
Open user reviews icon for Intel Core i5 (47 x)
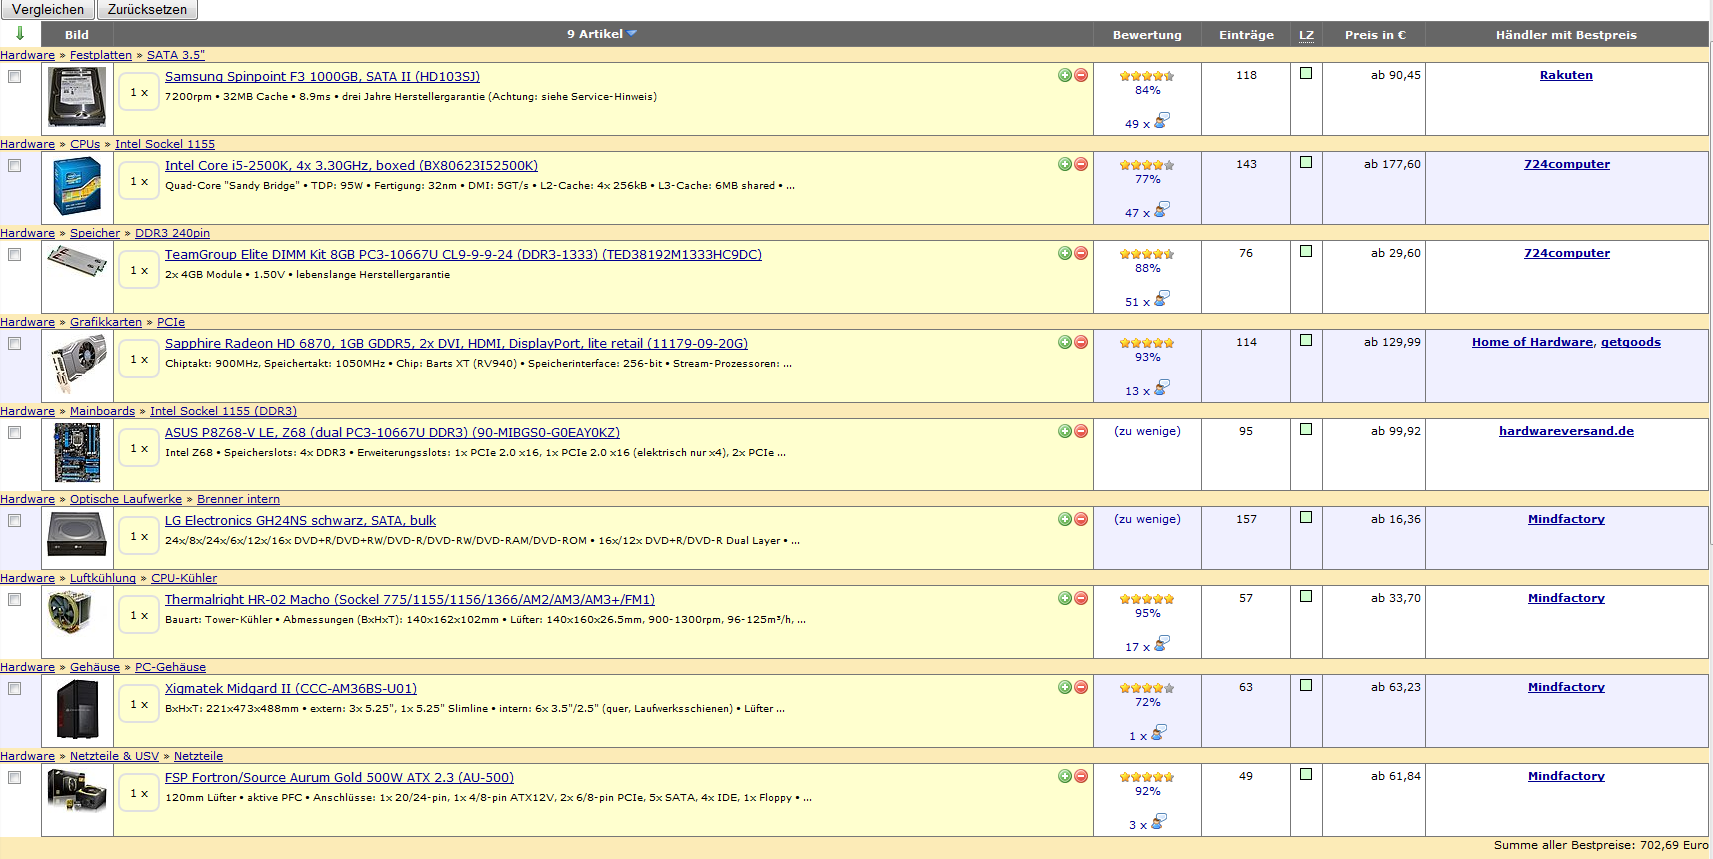[1161, 210]
